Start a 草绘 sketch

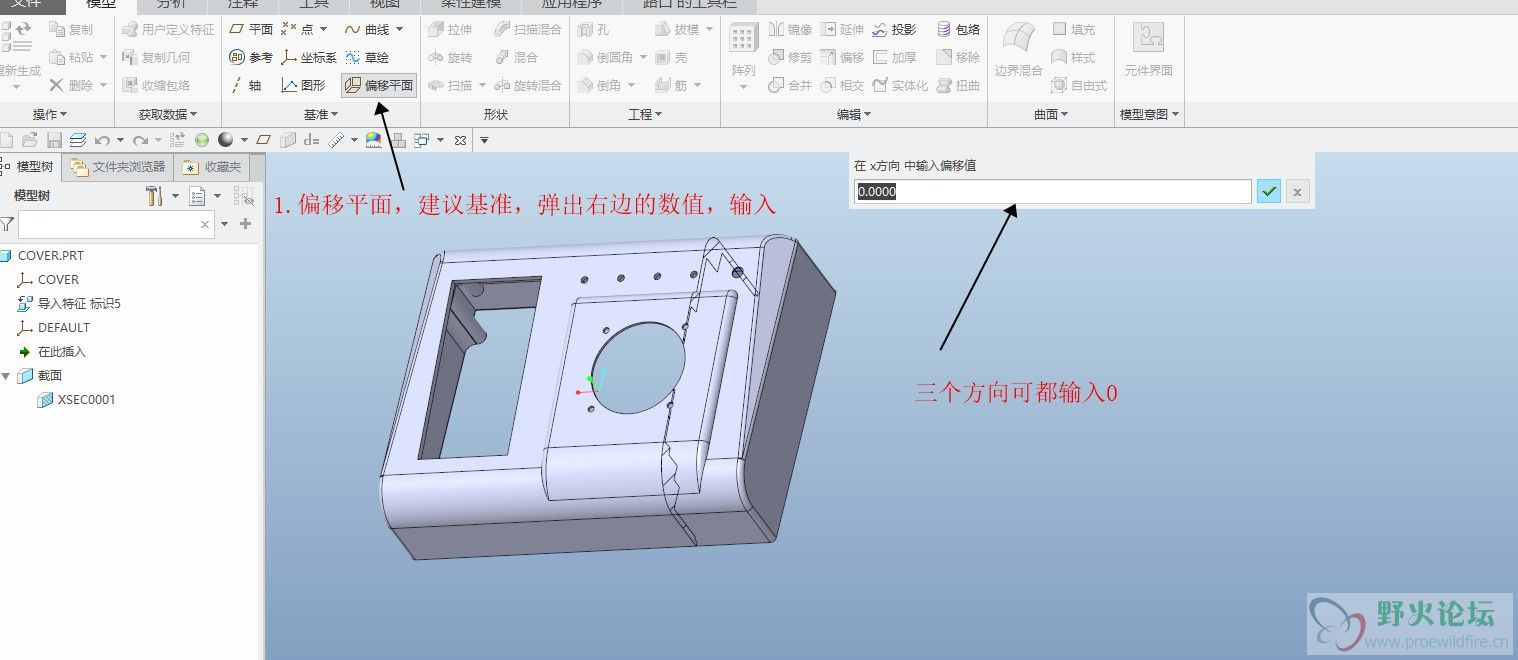tap(367, 58)
